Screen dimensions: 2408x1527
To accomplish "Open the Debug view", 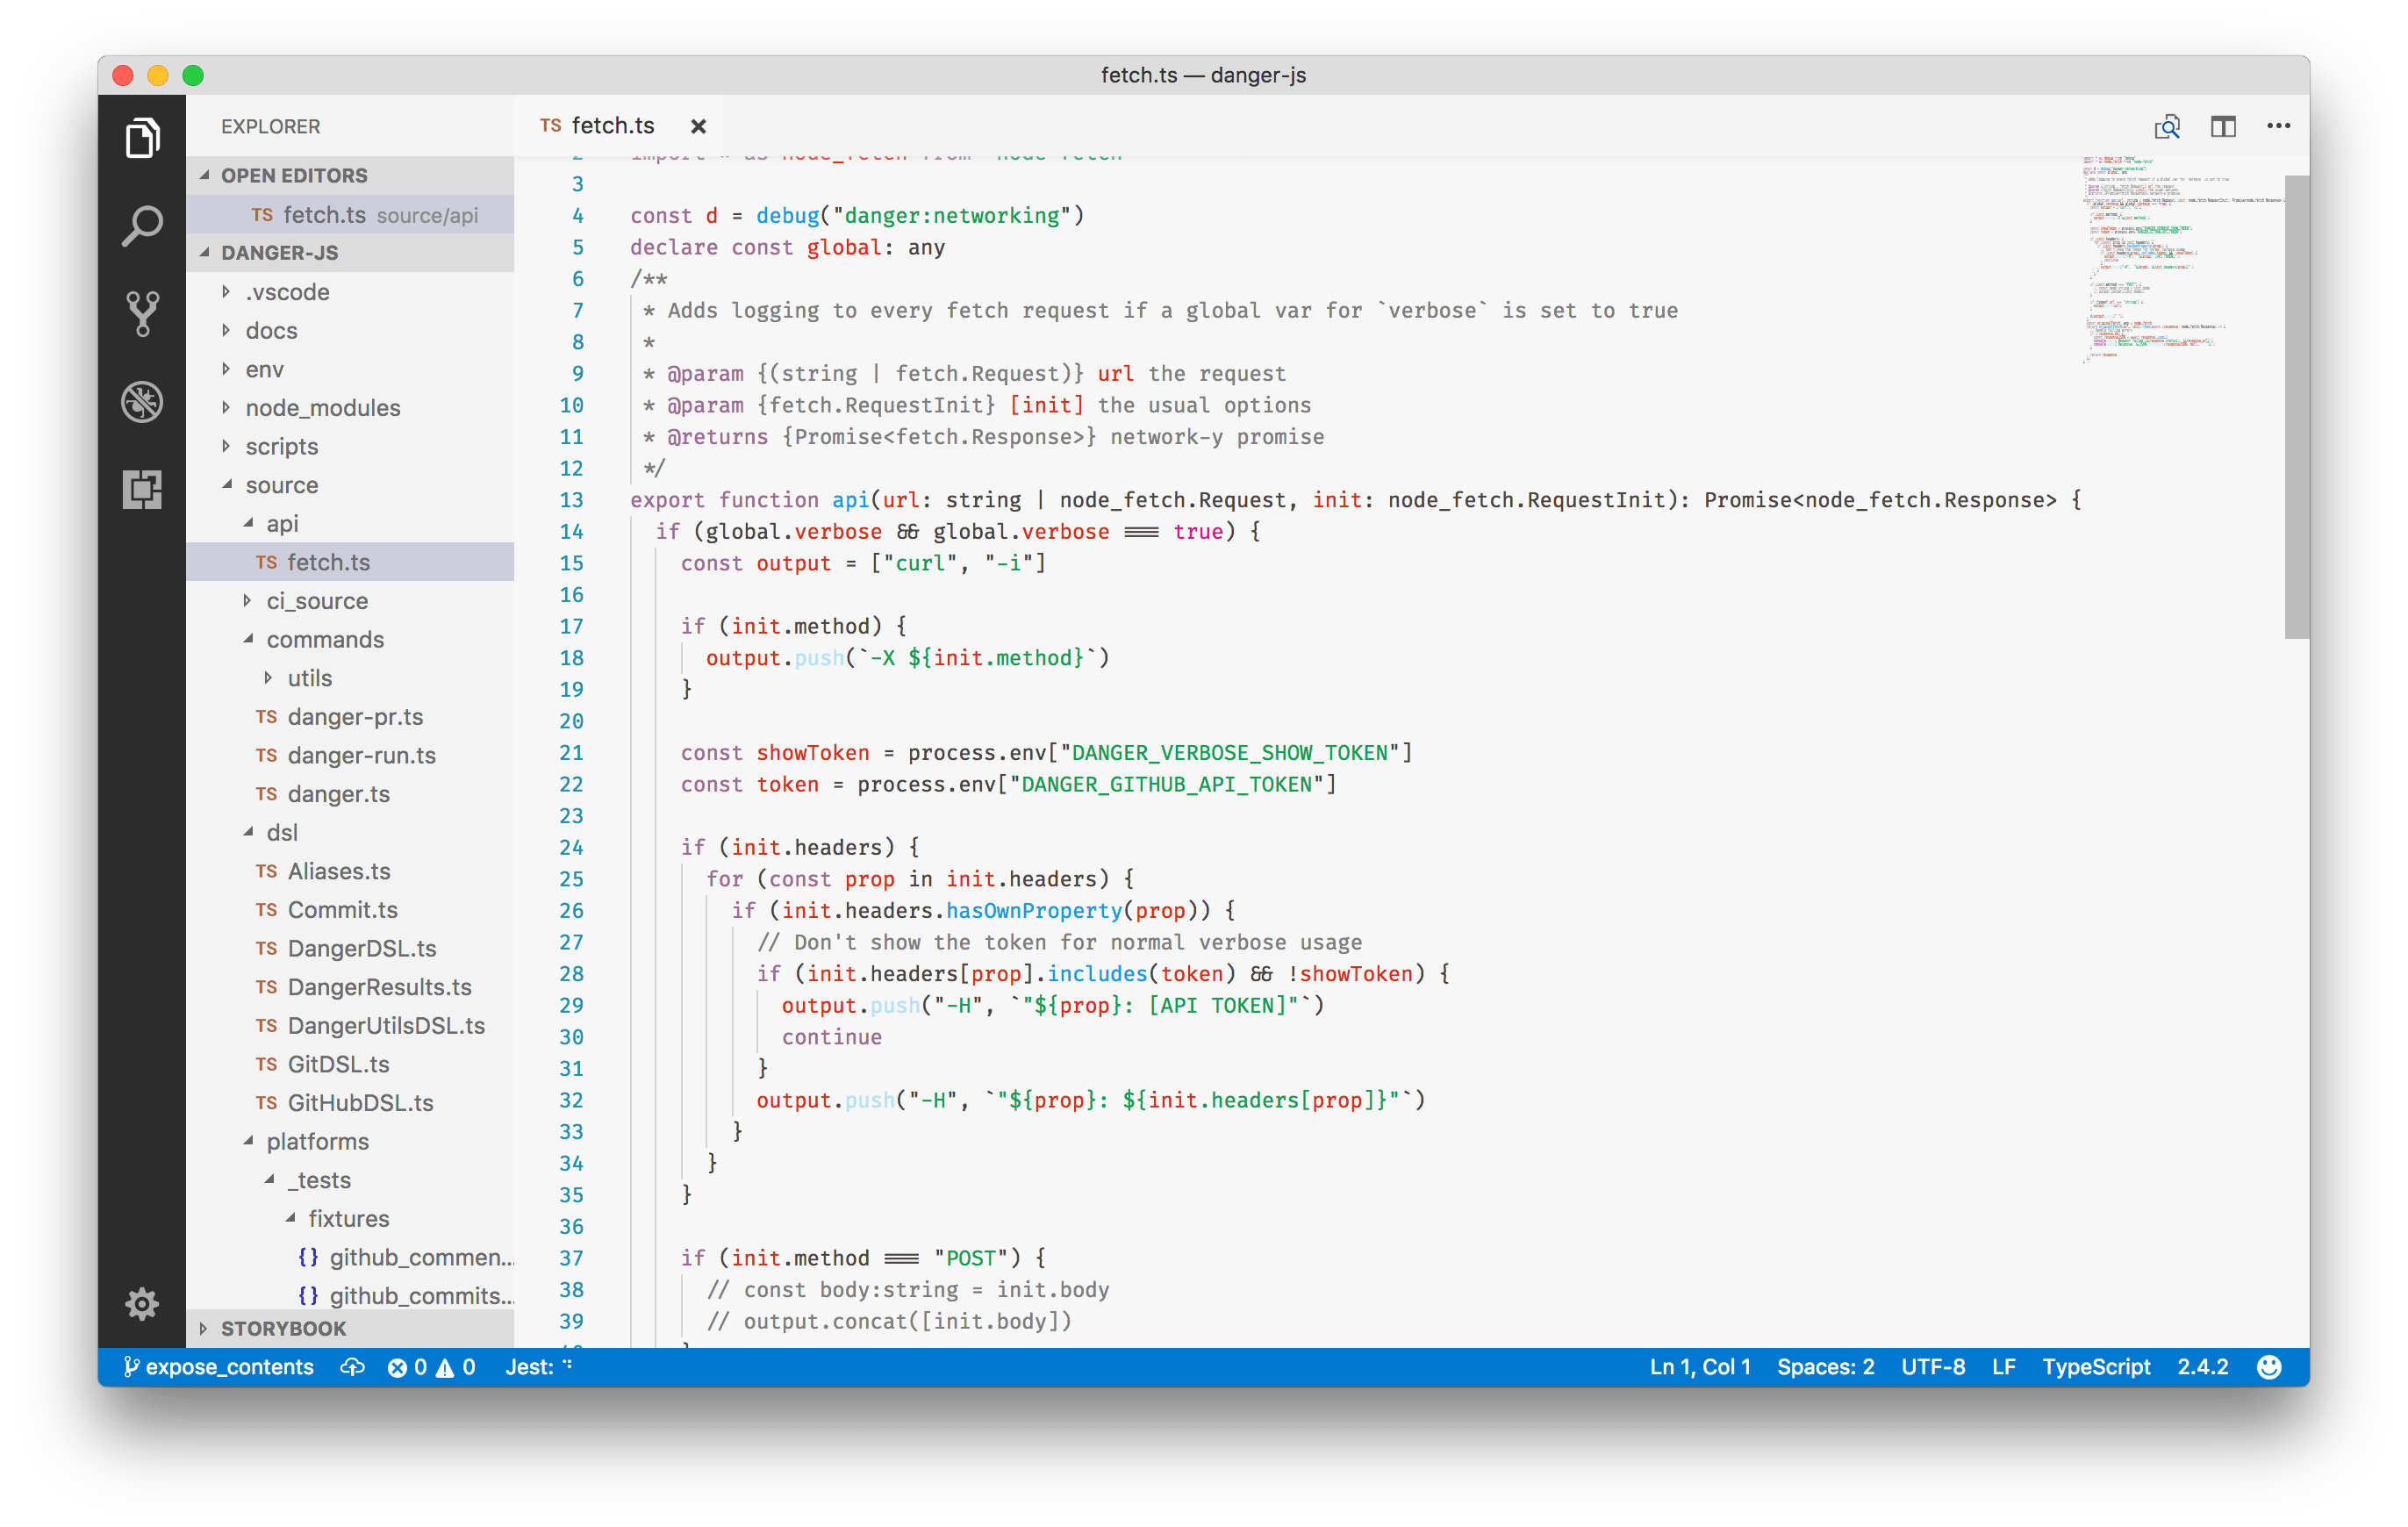I will (141, 401).
